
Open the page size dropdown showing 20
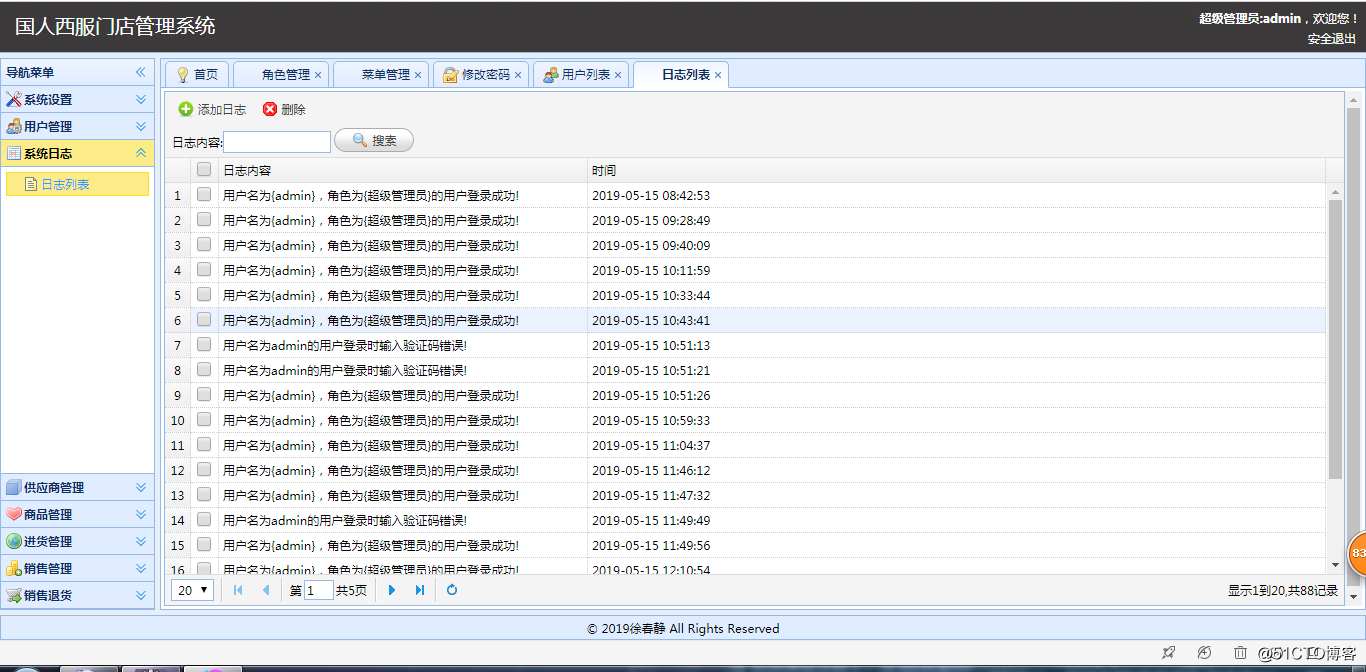click(193, 590)
